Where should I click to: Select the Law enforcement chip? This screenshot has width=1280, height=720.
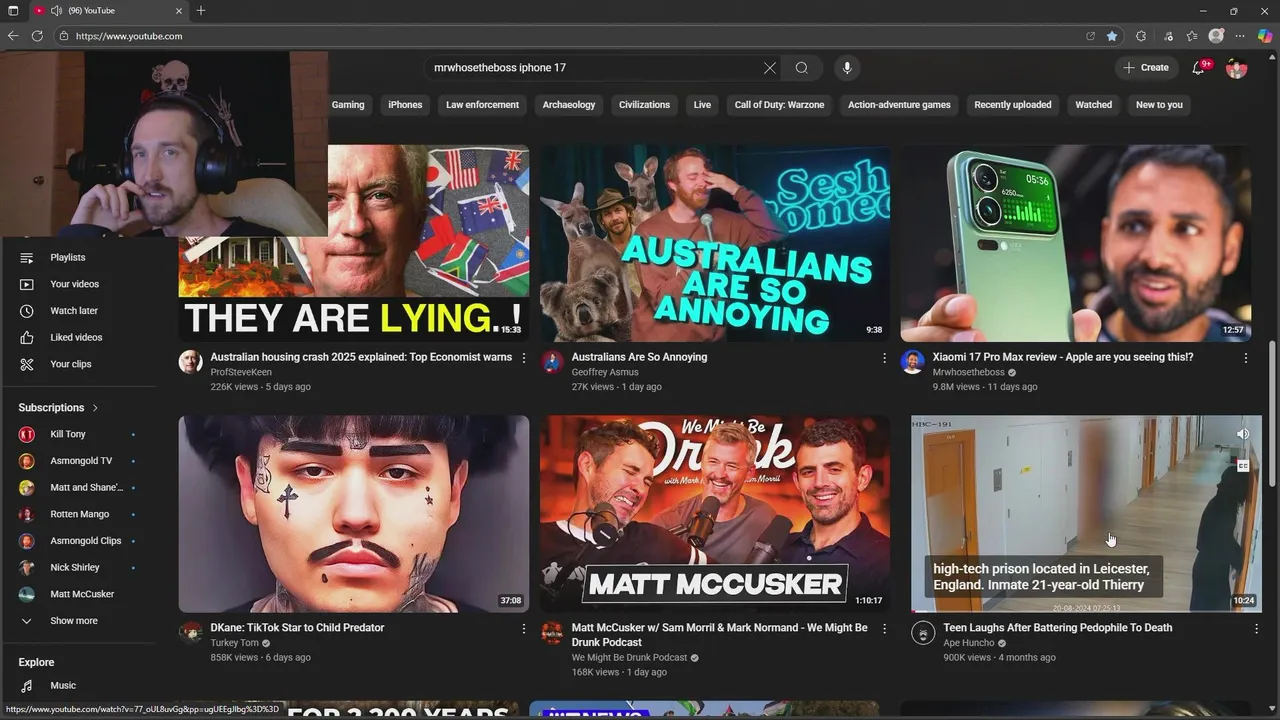pos(482,105)
